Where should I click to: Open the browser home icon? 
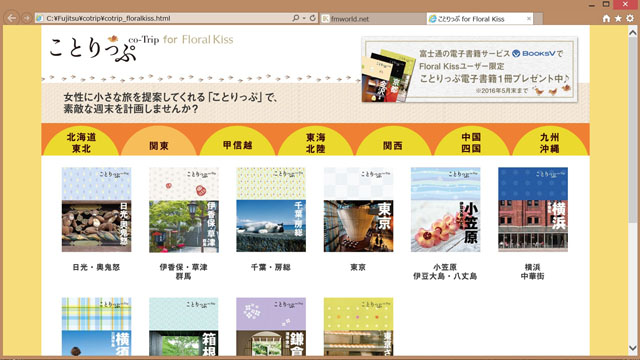[607, 18]
